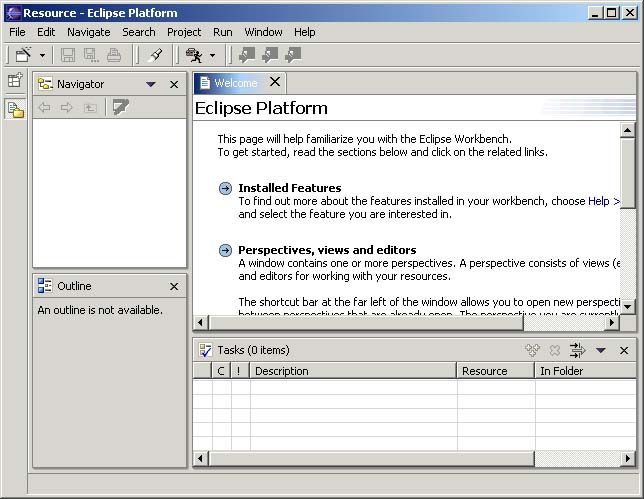
Task: Open the Navigator view menu triangle
Action: coord(151,84)
